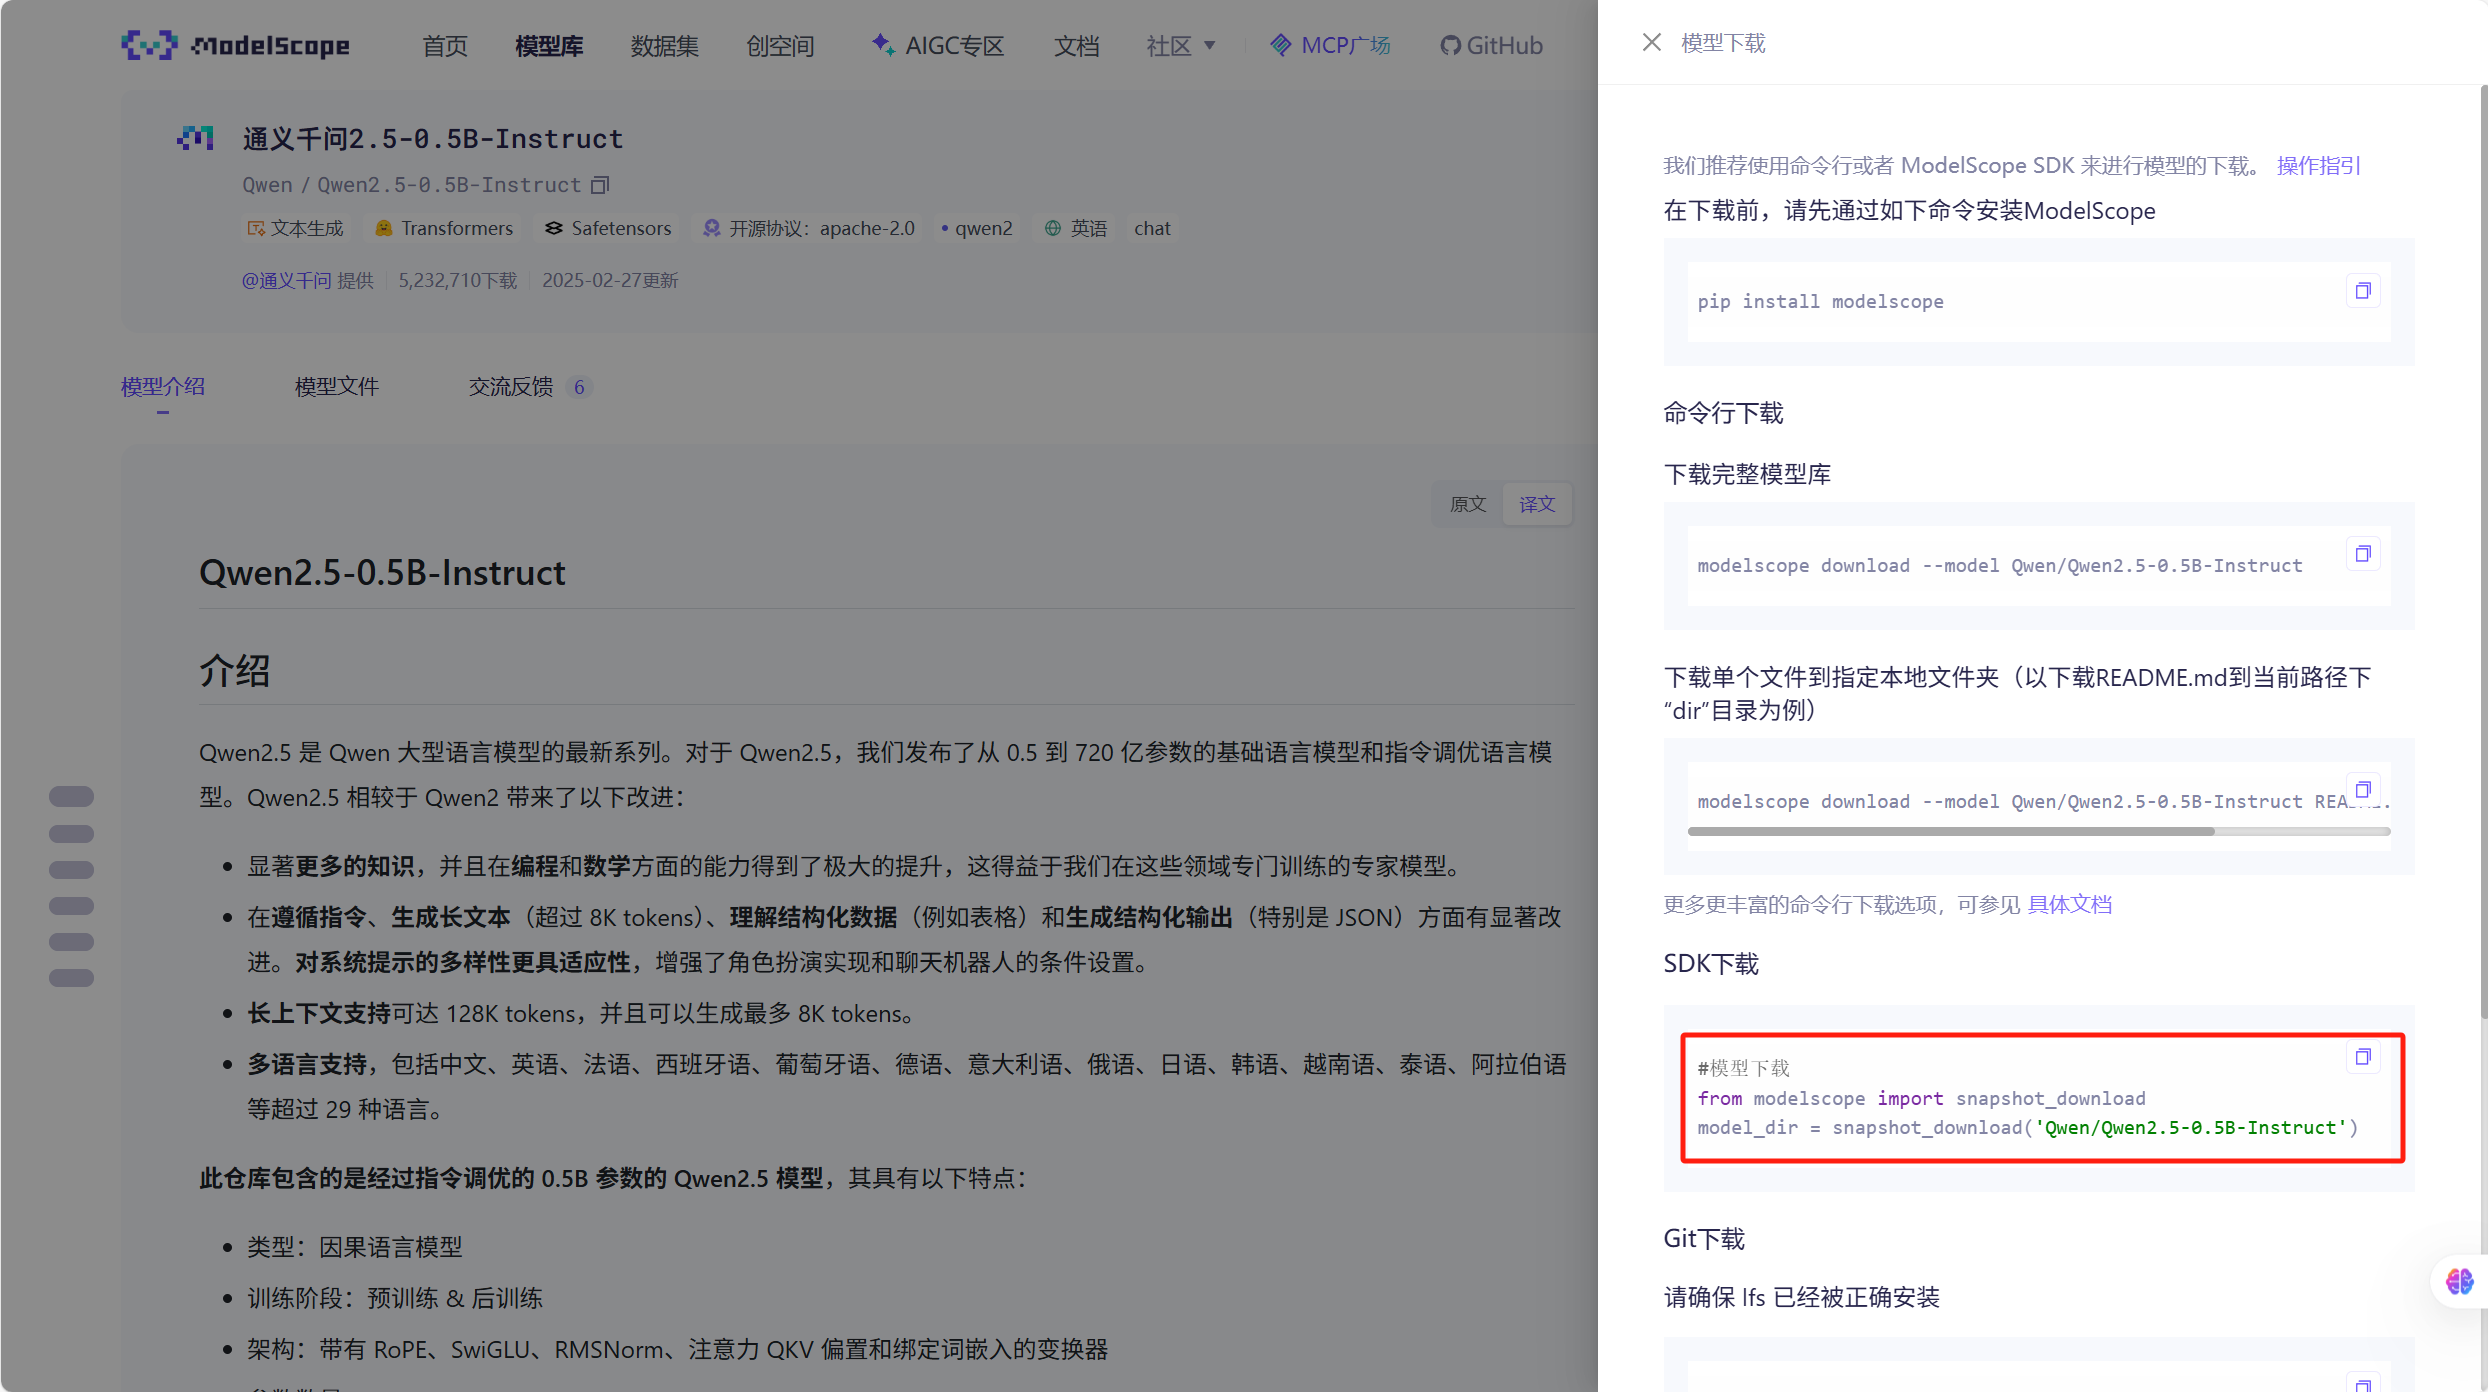Copy the SDK snapshot_download code
This screenshot has height=1392, width=2488.
2363,1057
